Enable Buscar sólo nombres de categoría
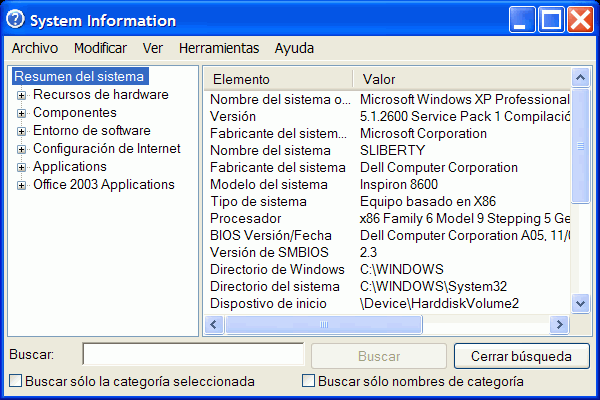 pyautogui.click(x=308, y=381)
